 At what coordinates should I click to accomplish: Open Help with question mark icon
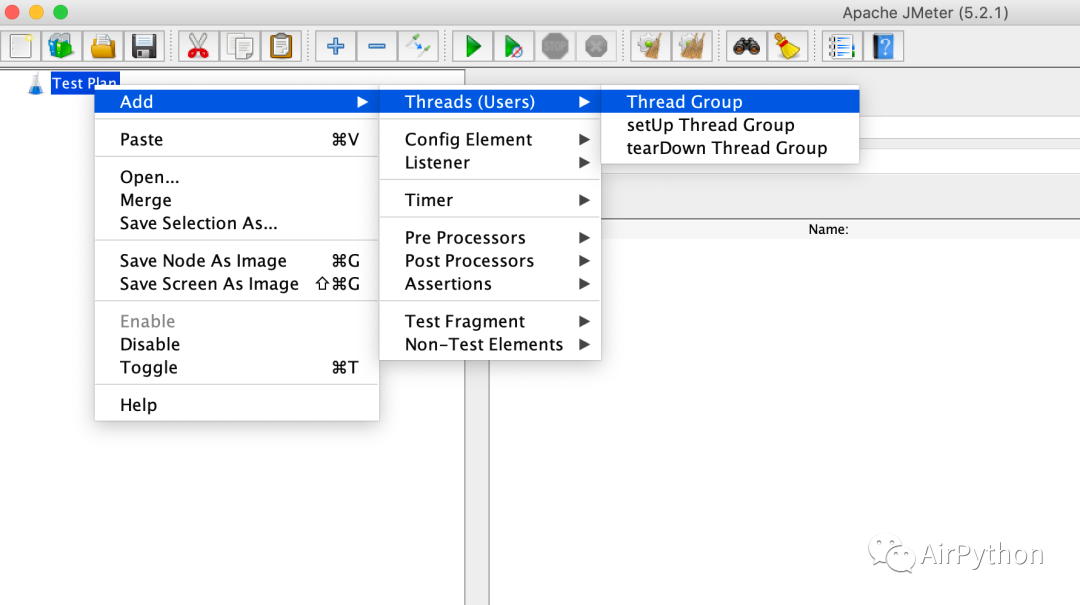(884, 46)
